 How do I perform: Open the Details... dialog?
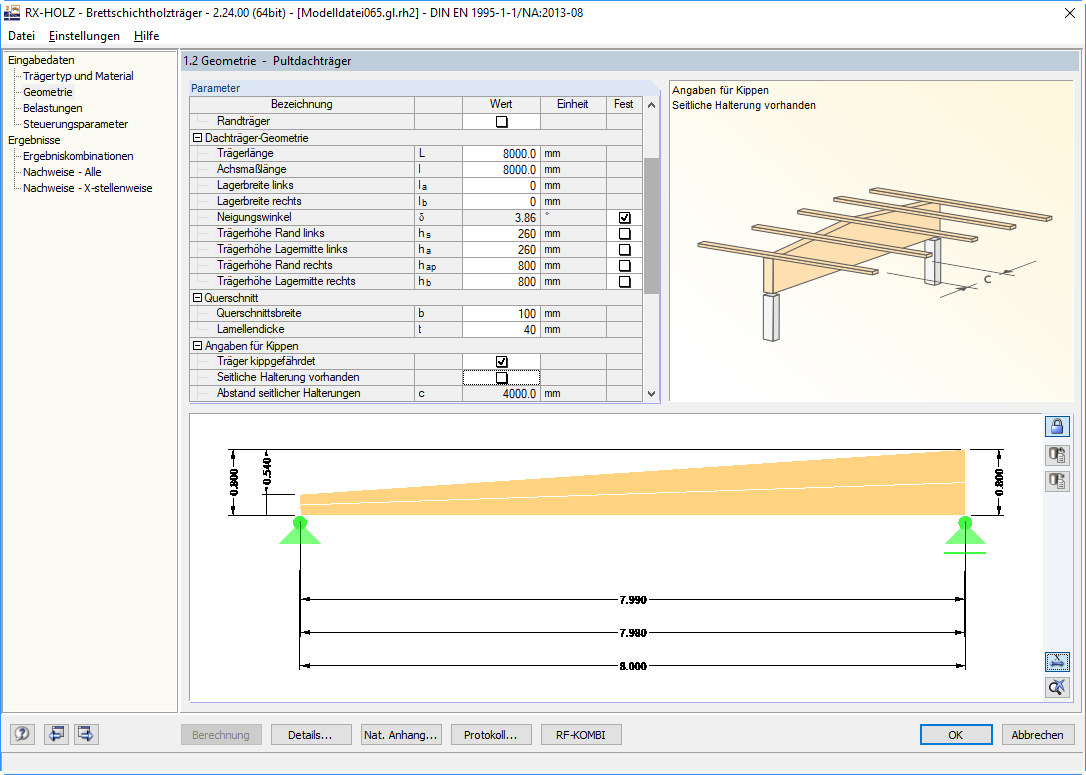pyautogui.click(x=310, y=735)
